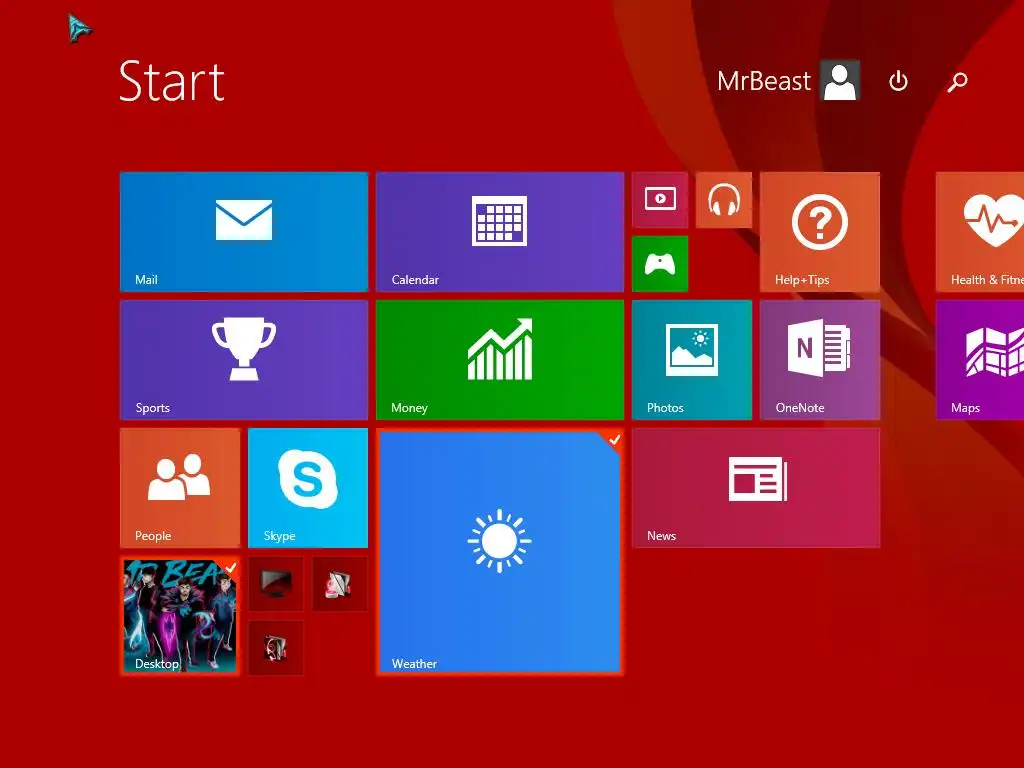The width and height of the screenshot is (1024, 768).
Task: Open the small tile beneath the monitor tile
Action: point(276,648)
